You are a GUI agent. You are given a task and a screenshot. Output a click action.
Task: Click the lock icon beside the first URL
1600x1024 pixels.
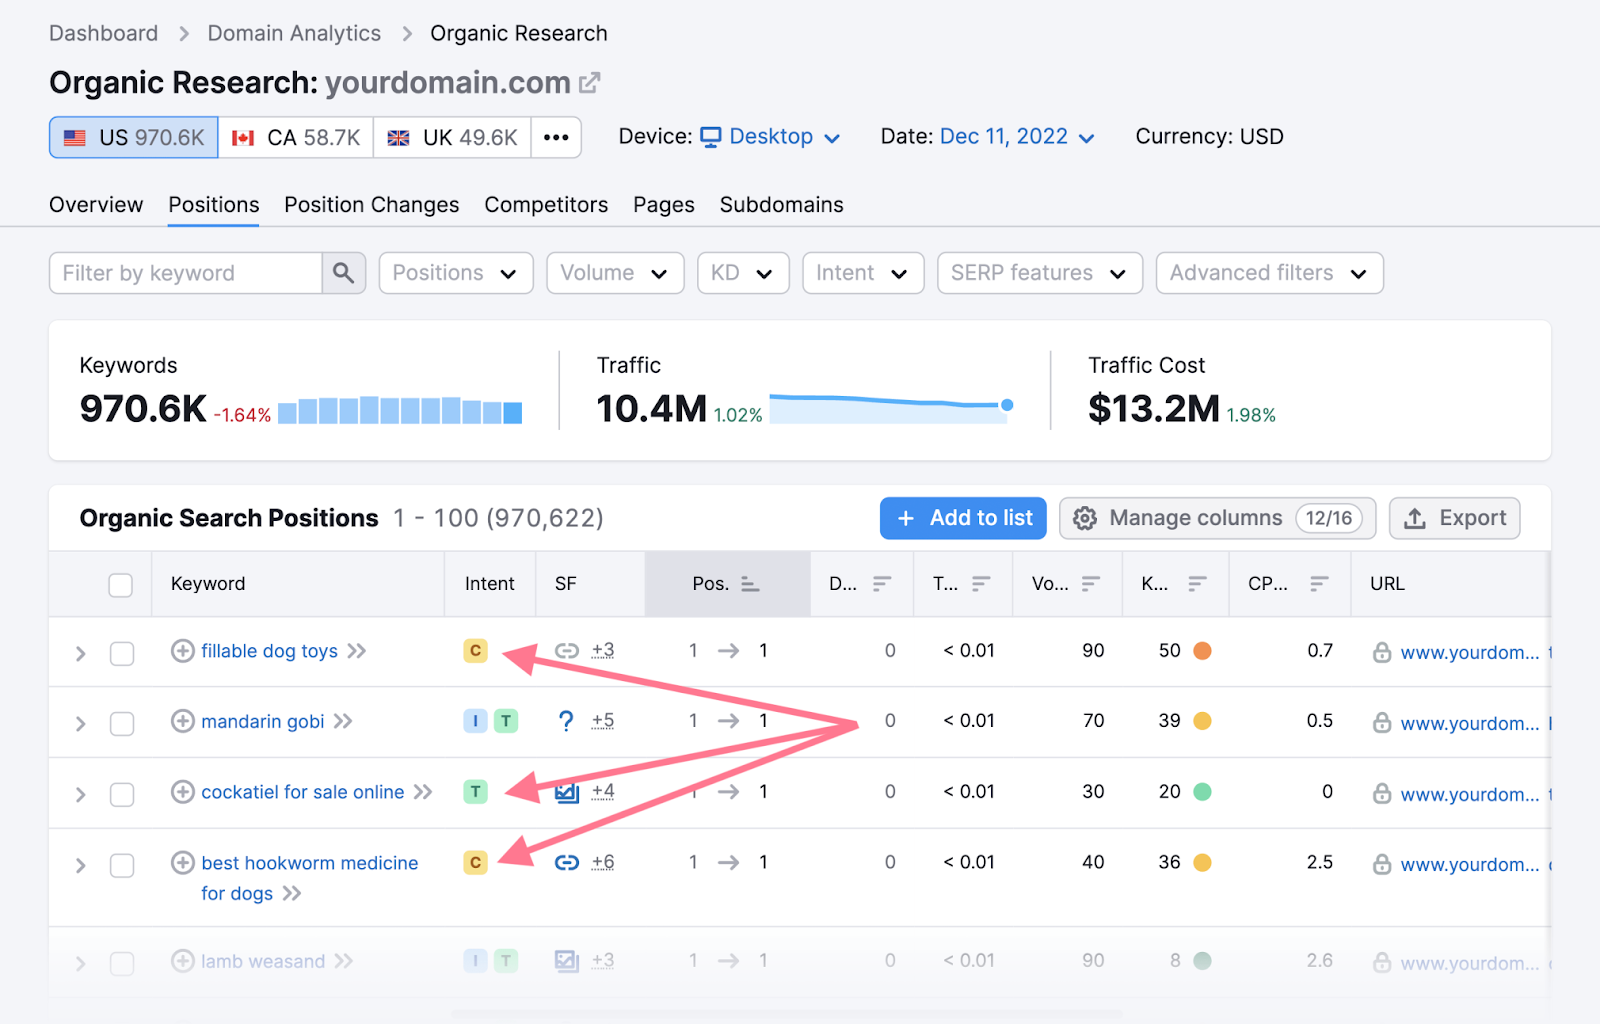click(1382, 652)
